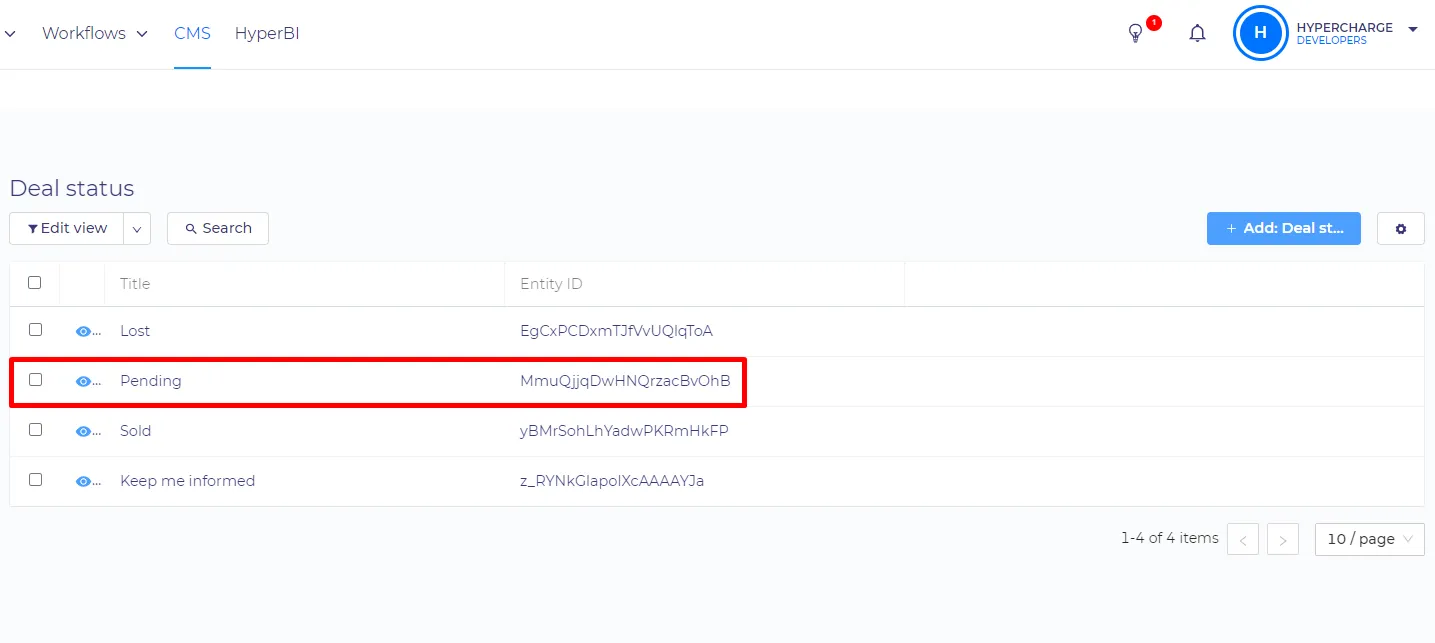1435x643 pixels.
Task: Open the 10 / page size selector
Action: pyautogui.click(x=1370, y=539)
